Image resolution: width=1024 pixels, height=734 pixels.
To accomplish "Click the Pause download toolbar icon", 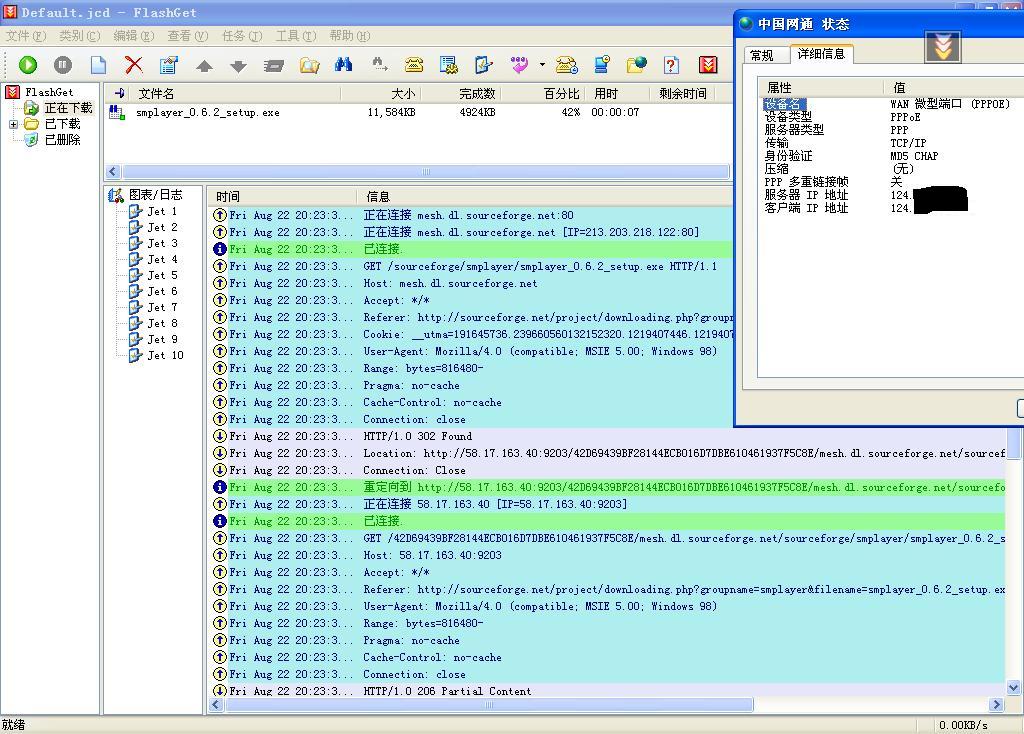I will click(x=63, y=65).
